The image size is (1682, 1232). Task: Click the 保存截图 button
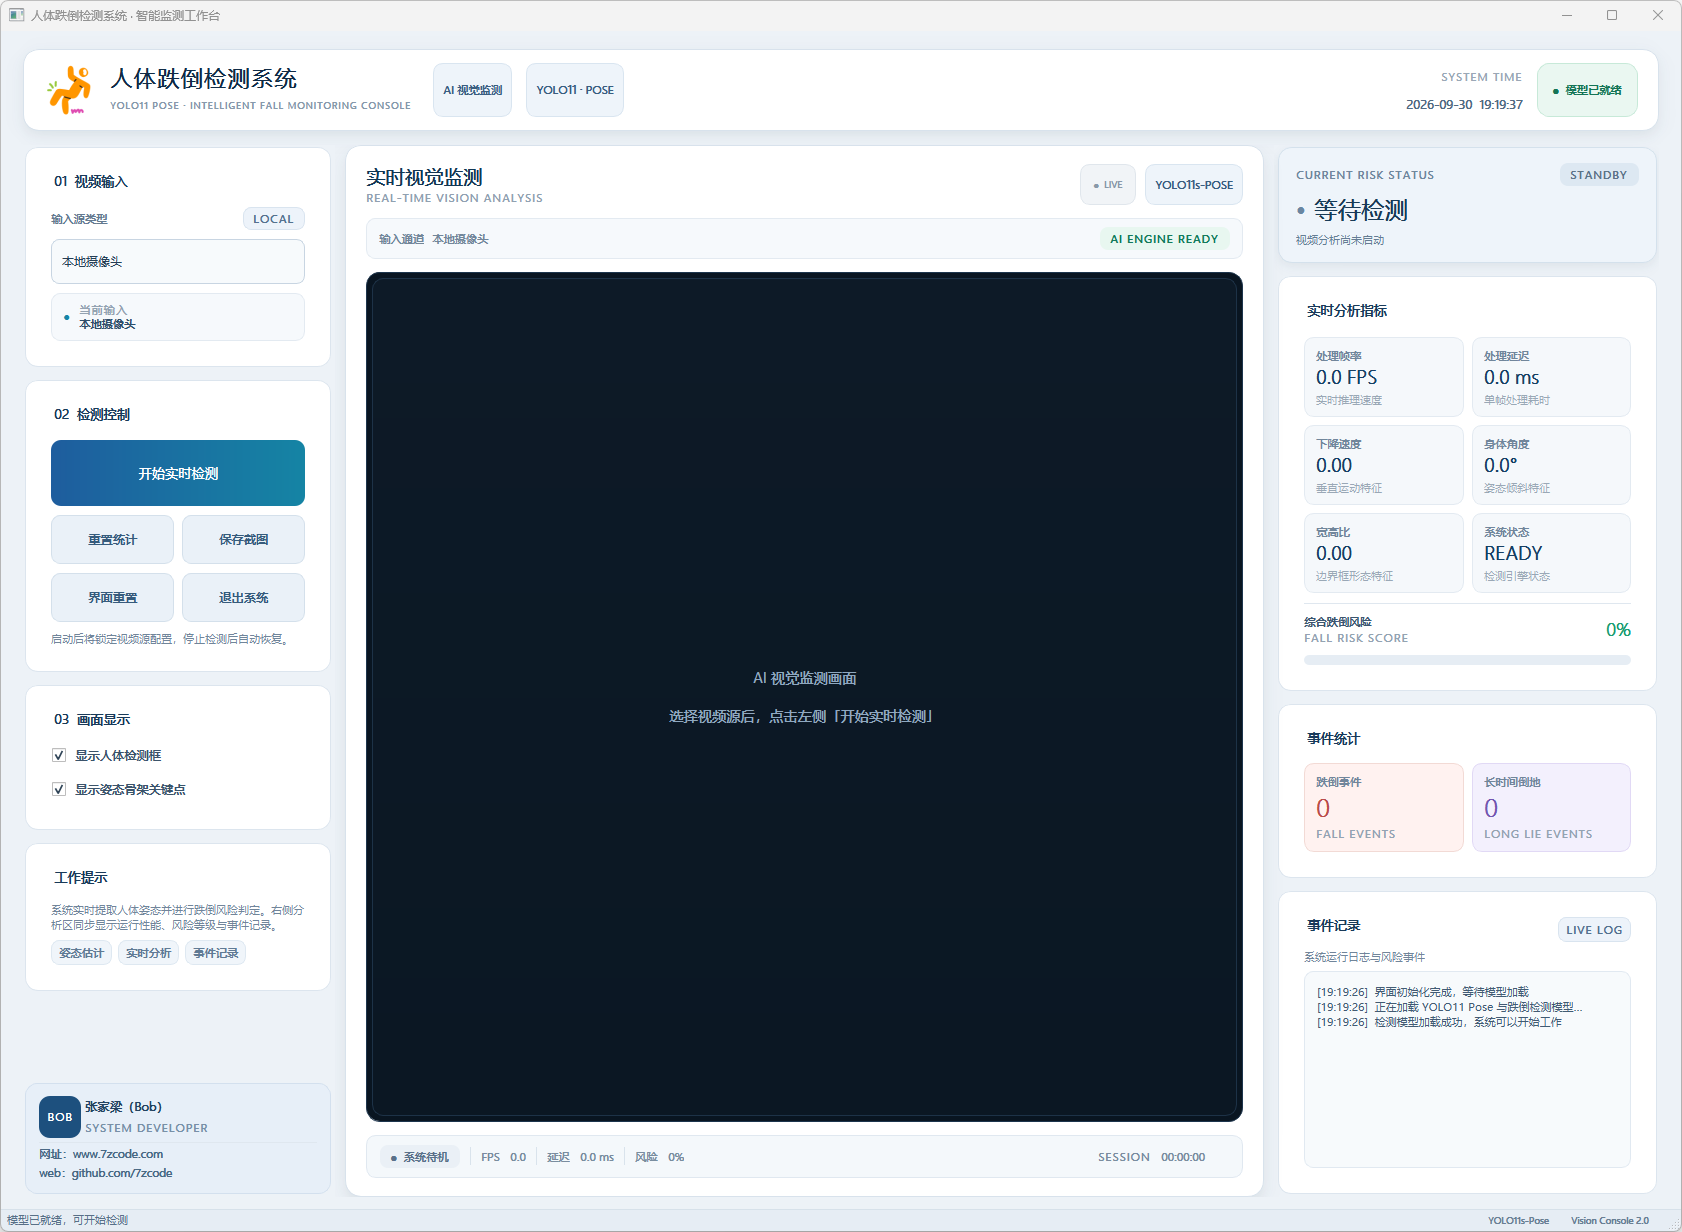point(244,540)
